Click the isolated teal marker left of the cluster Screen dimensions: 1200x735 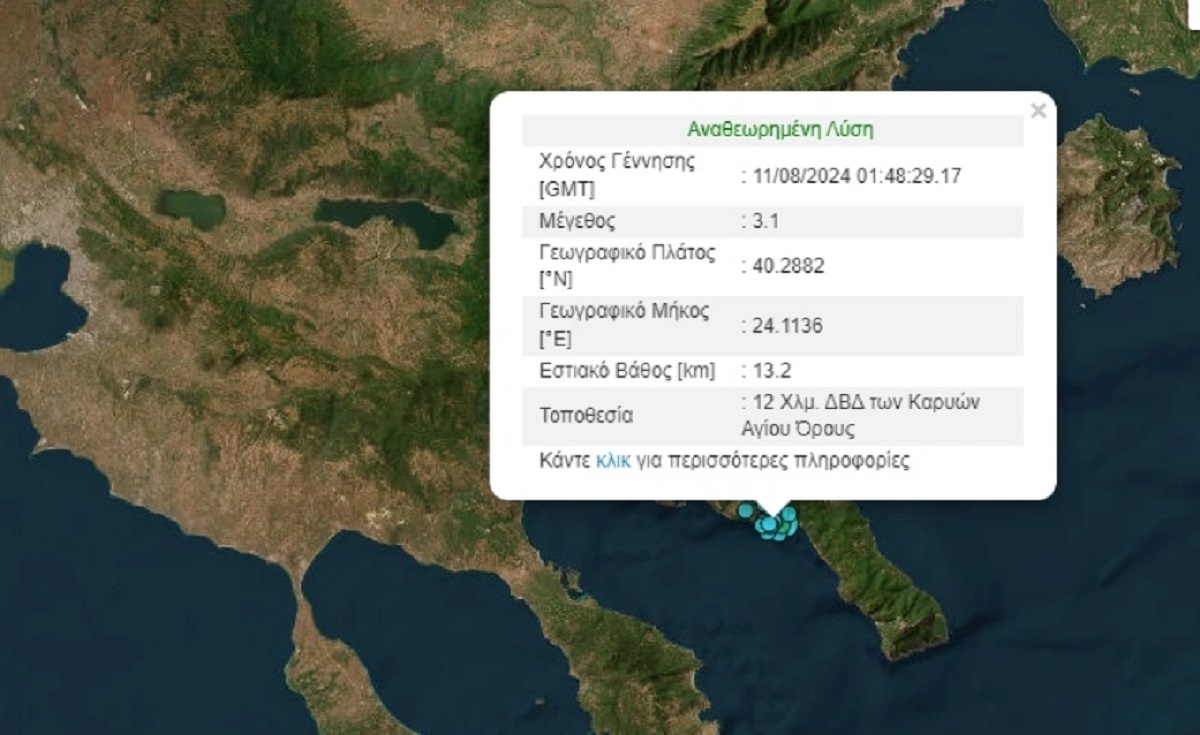(745, 510)
